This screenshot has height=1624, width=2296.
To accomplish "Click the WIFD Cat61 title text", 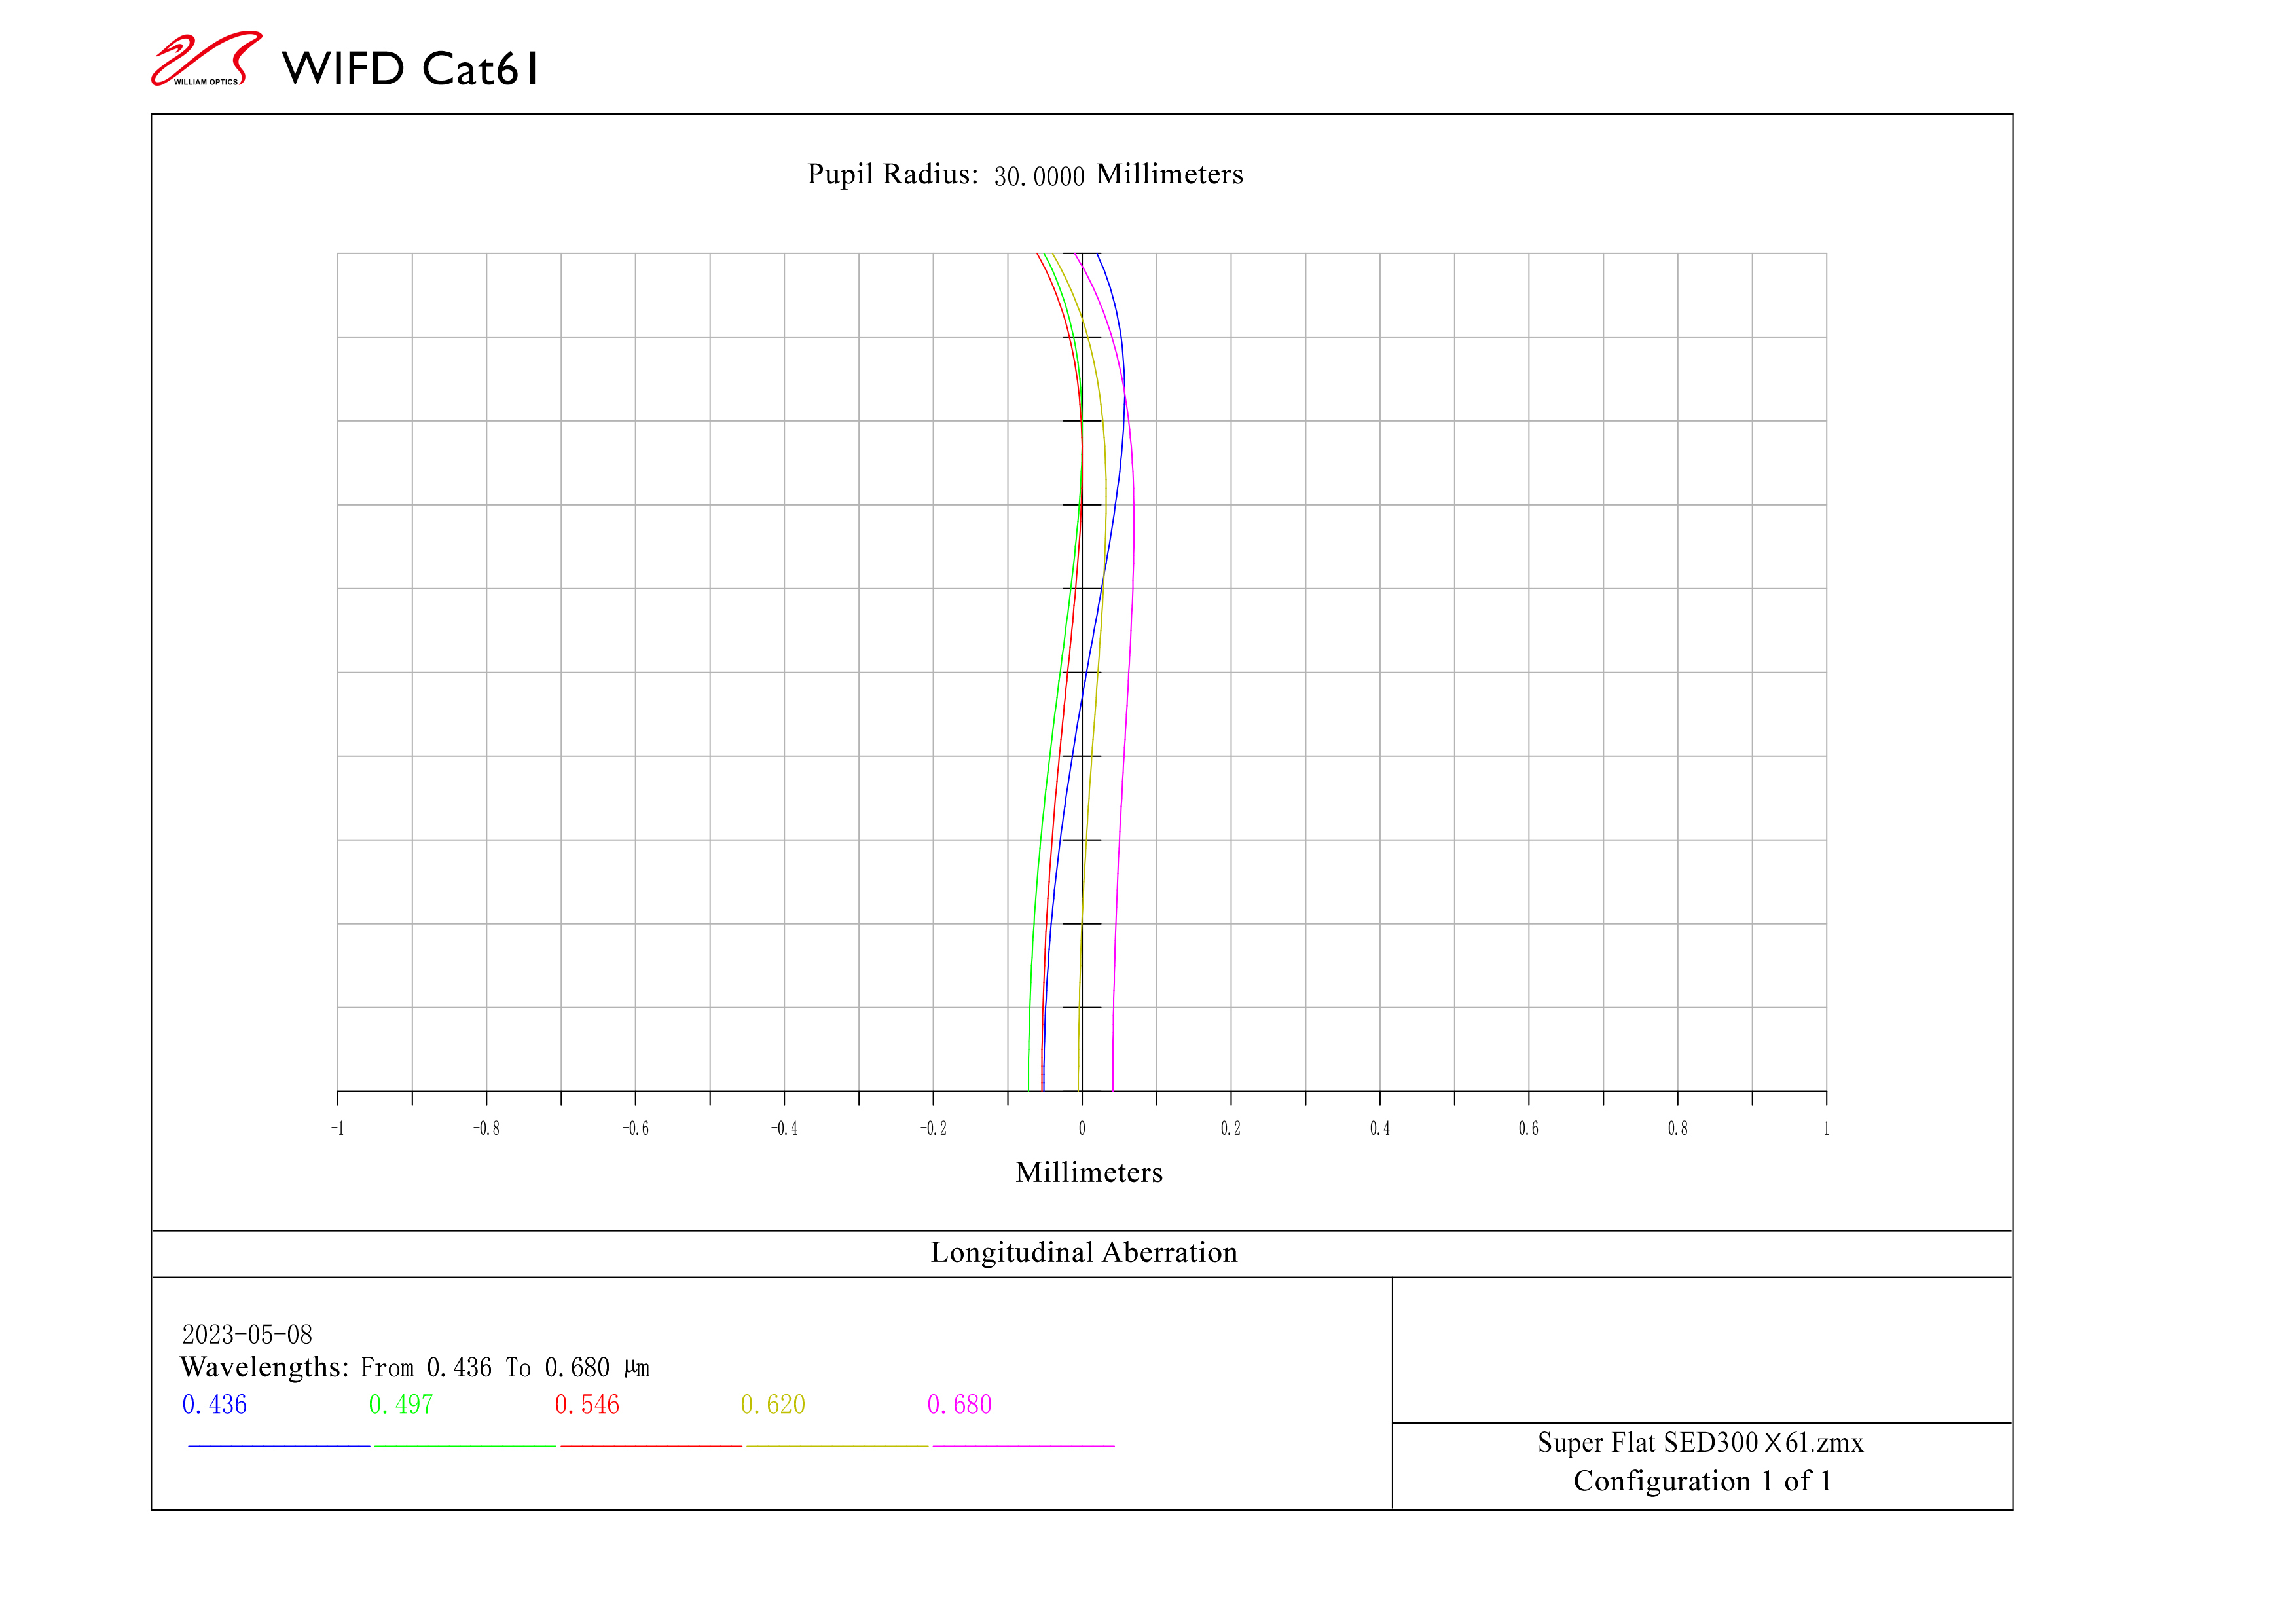I will (x=410, y=69).
